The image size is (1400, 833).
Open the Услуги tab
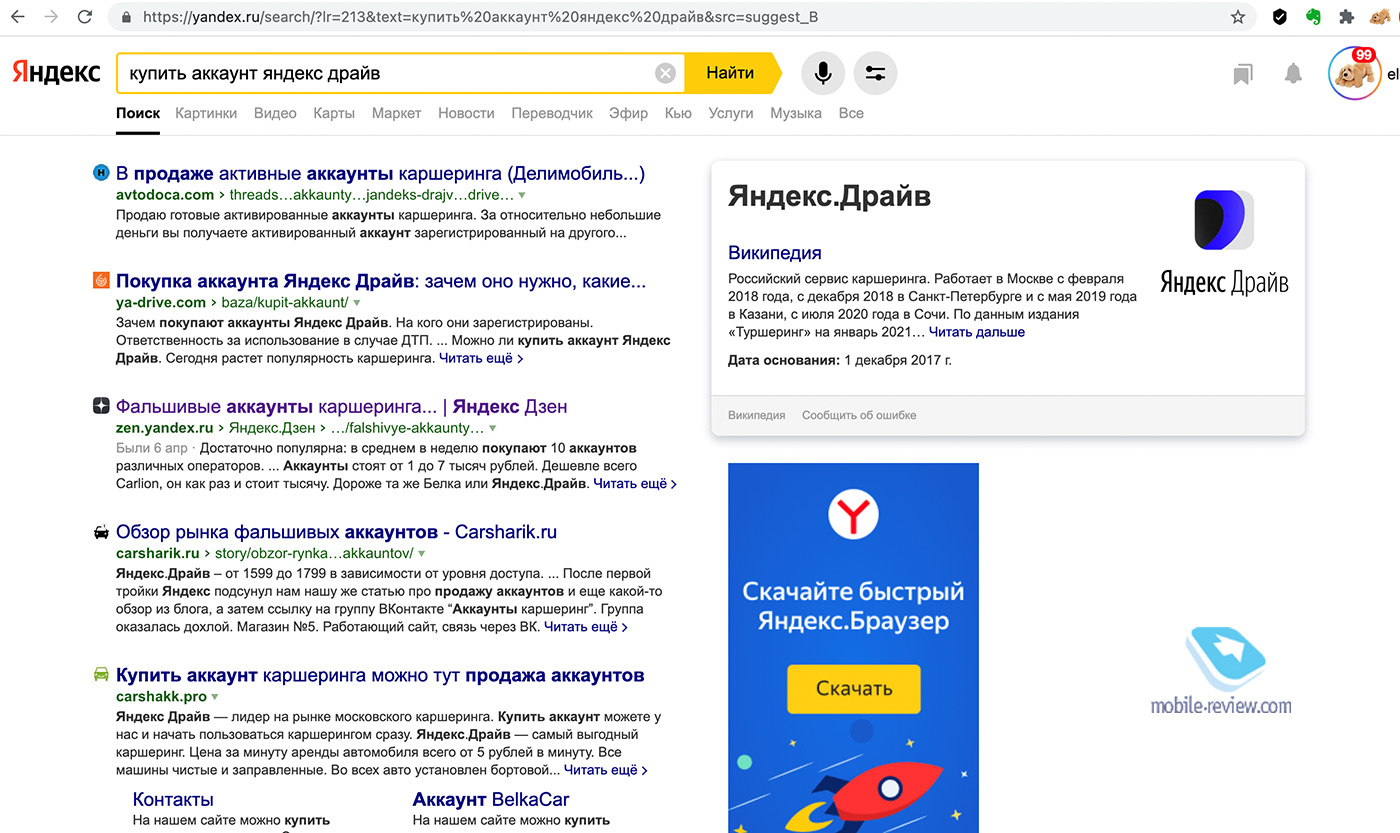coord(731,113)
